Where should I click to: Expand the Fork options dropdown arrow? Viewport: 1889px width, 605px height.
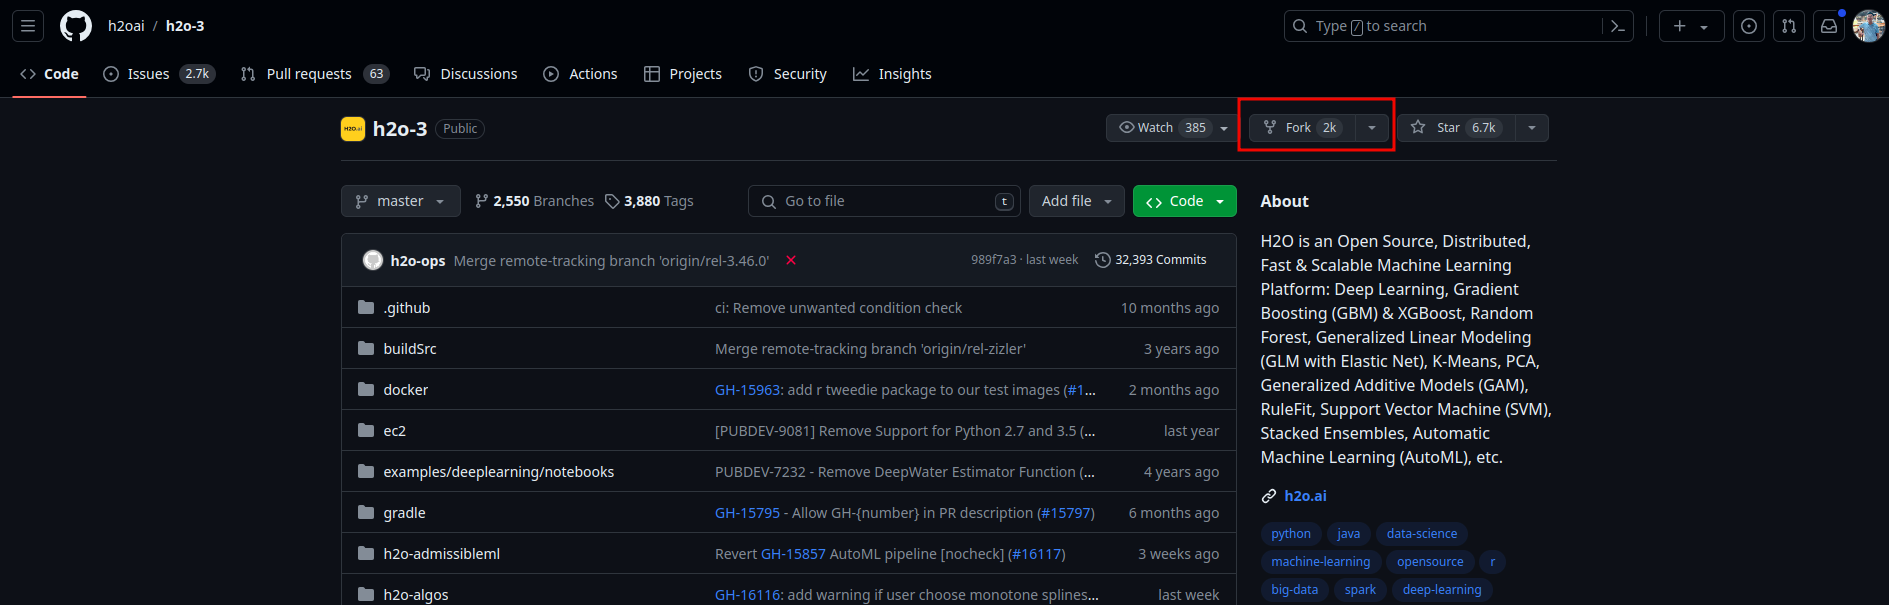pyautogui.click(x=1372, y=128)
